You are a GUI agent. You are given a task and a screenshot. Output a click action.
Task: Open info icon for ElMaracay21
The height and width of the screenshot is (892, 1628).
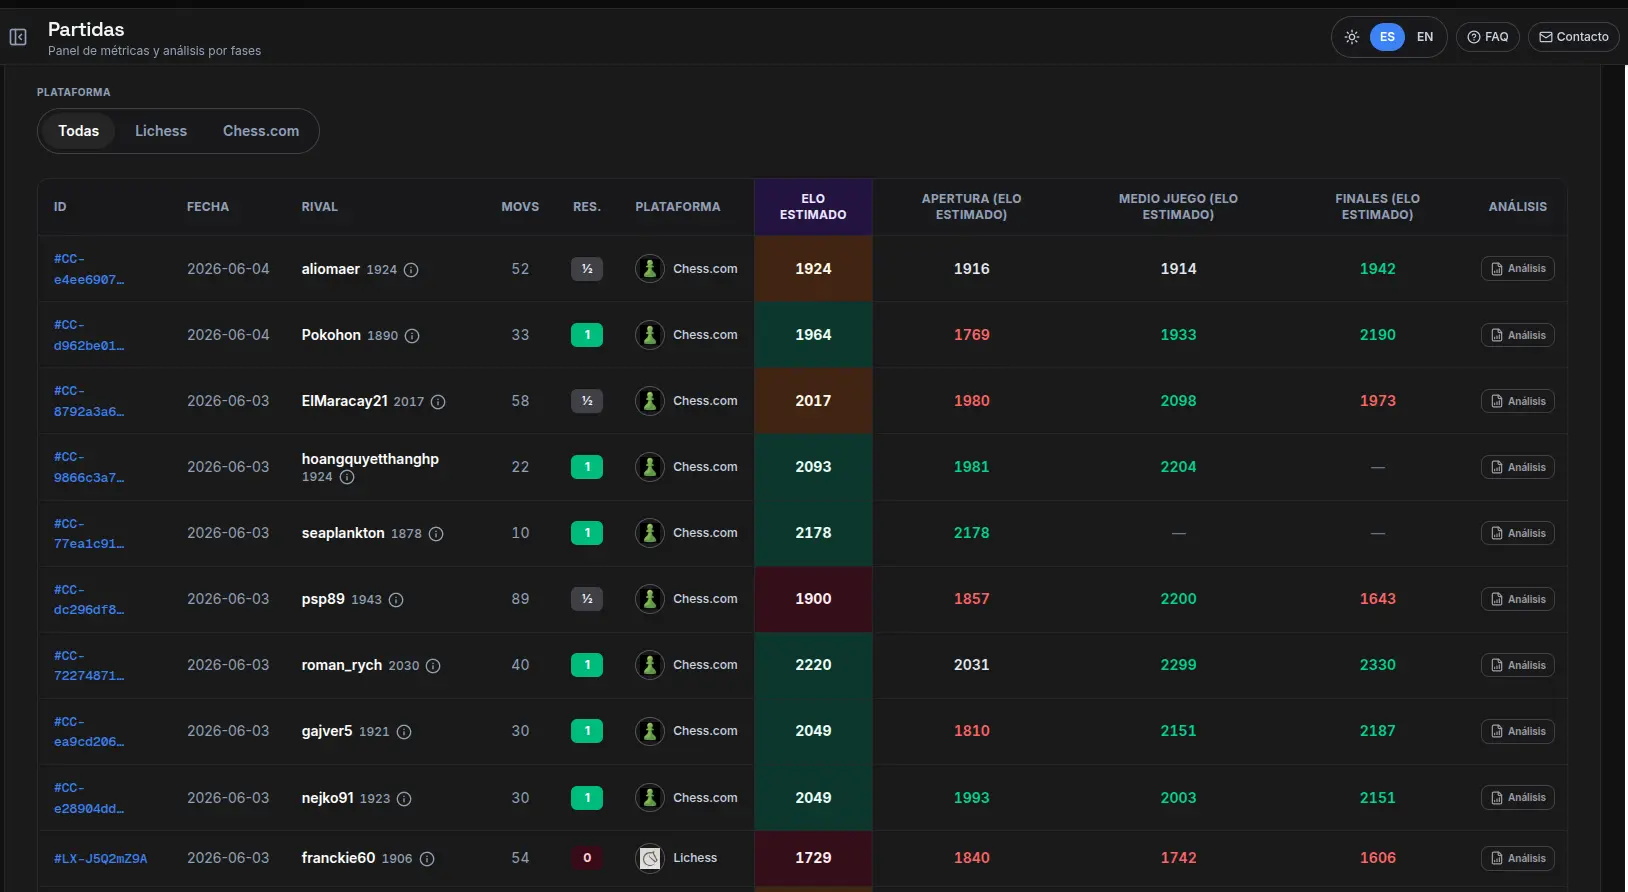[438, 402]
